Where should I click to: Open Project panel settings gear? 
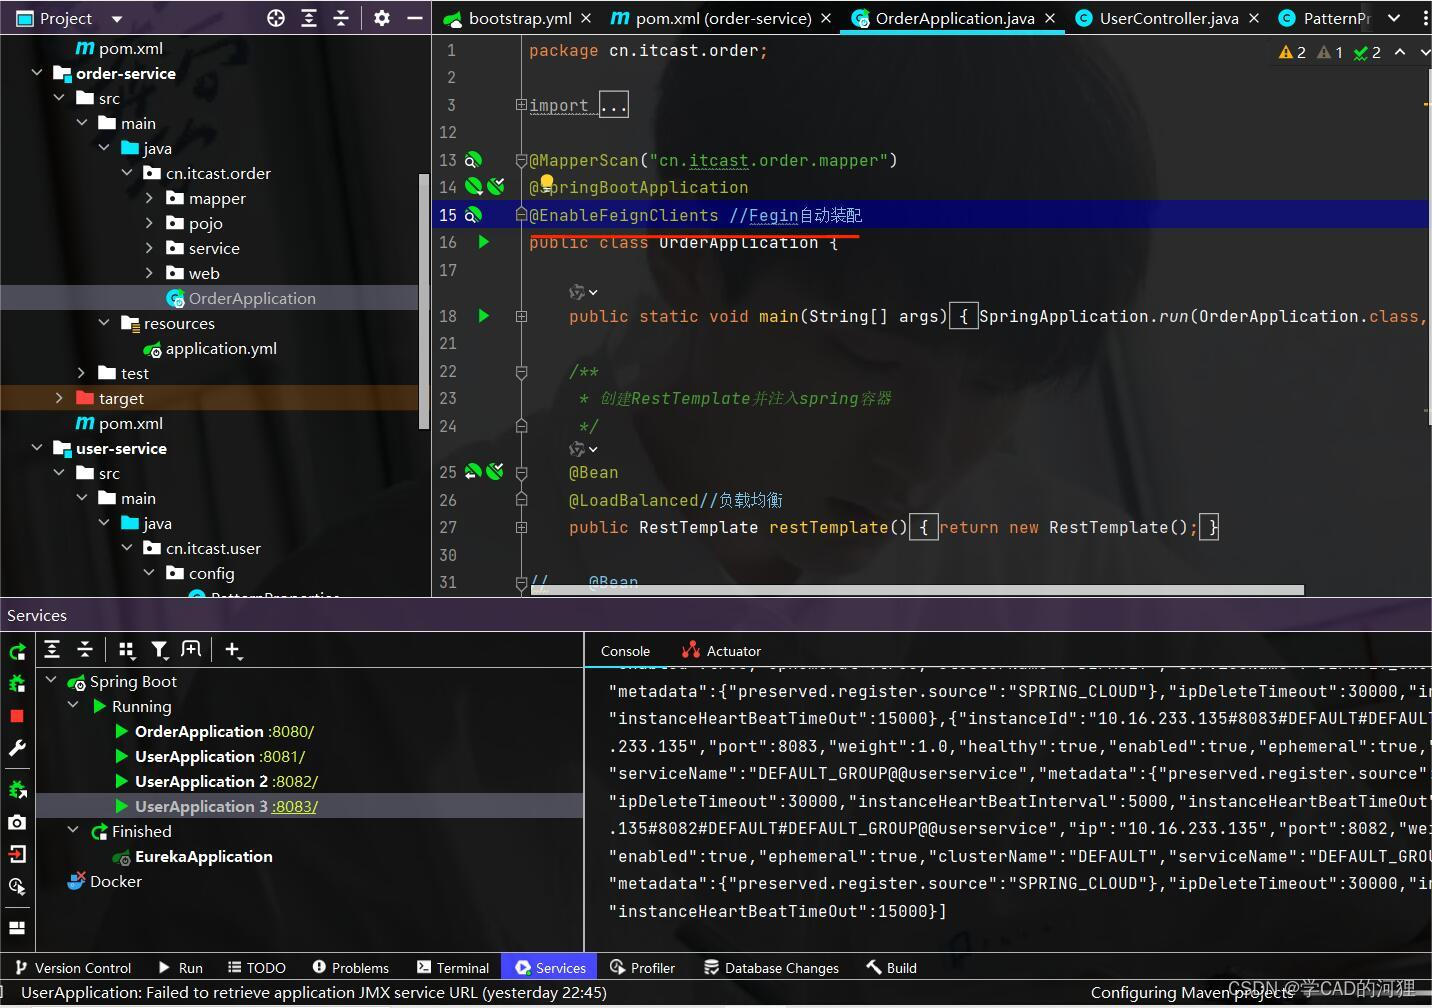tap(382, 18)
